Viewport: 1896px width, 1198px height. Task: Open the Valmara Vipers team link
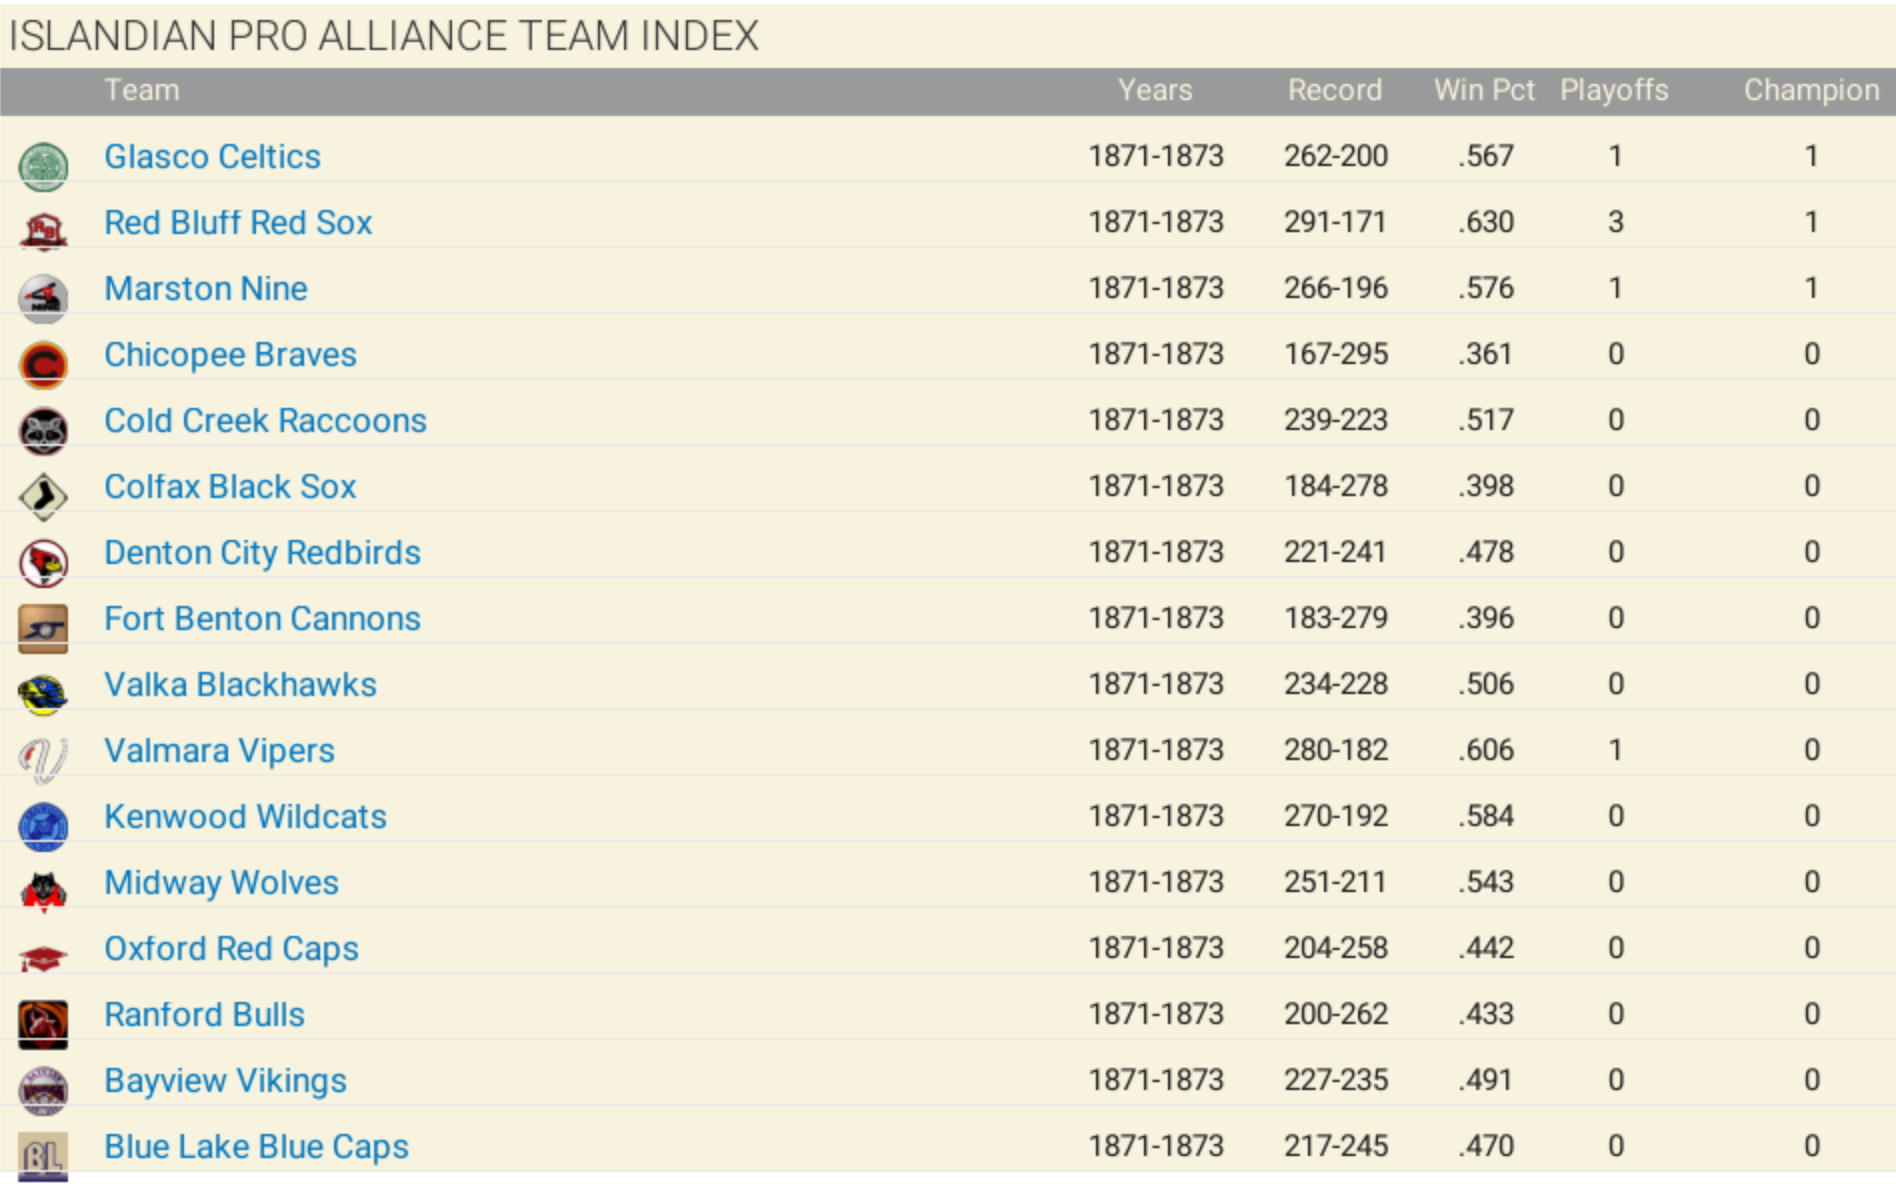click(x=219, y=751)
